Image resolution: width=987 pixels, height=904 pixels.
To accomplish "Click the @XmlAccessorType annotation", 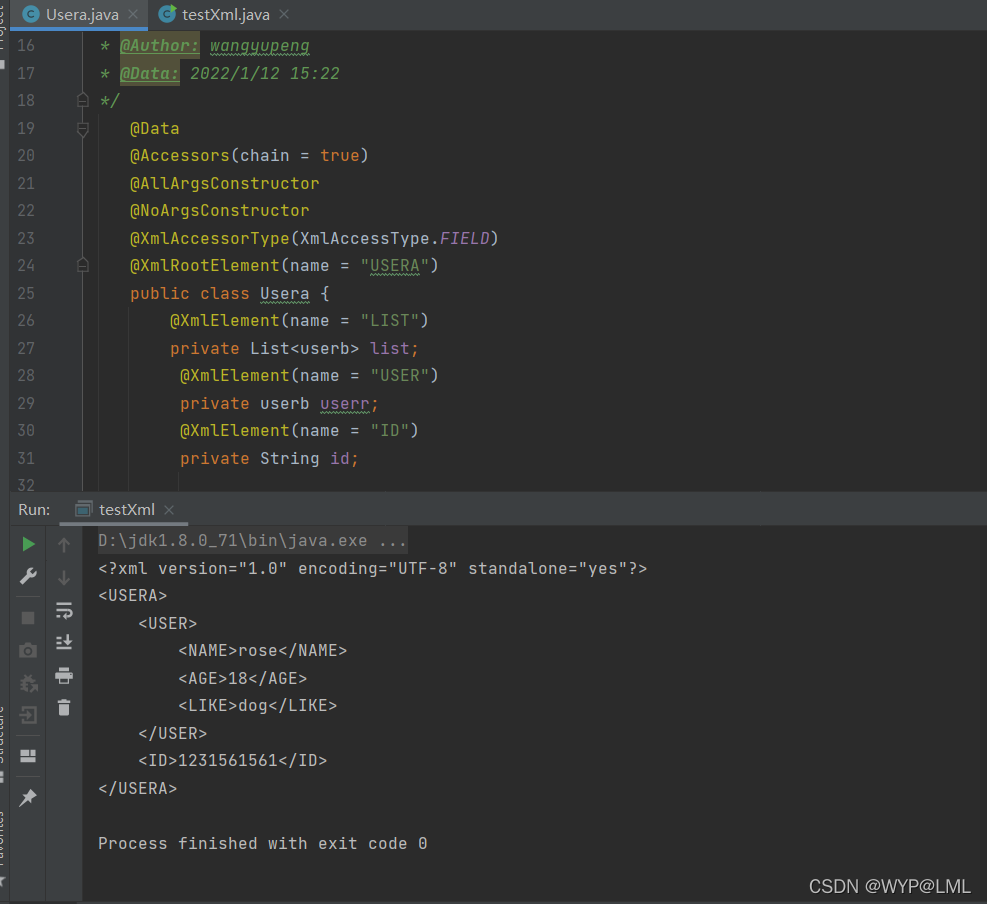I will 210,239.
